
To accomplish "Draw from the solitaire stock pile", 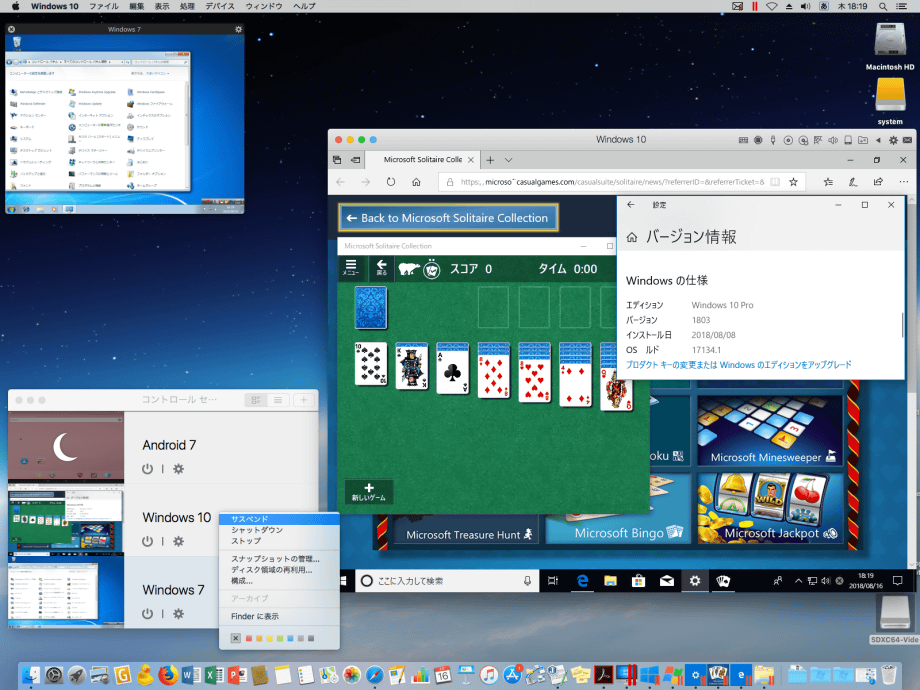I will [371, 307].
